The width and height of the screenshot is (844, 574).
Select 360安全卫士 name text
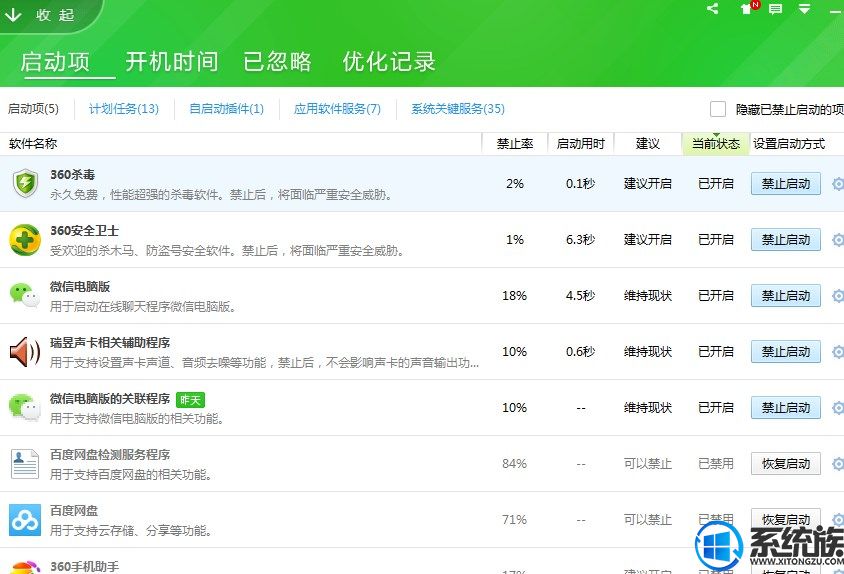click(x=85, y=230)
